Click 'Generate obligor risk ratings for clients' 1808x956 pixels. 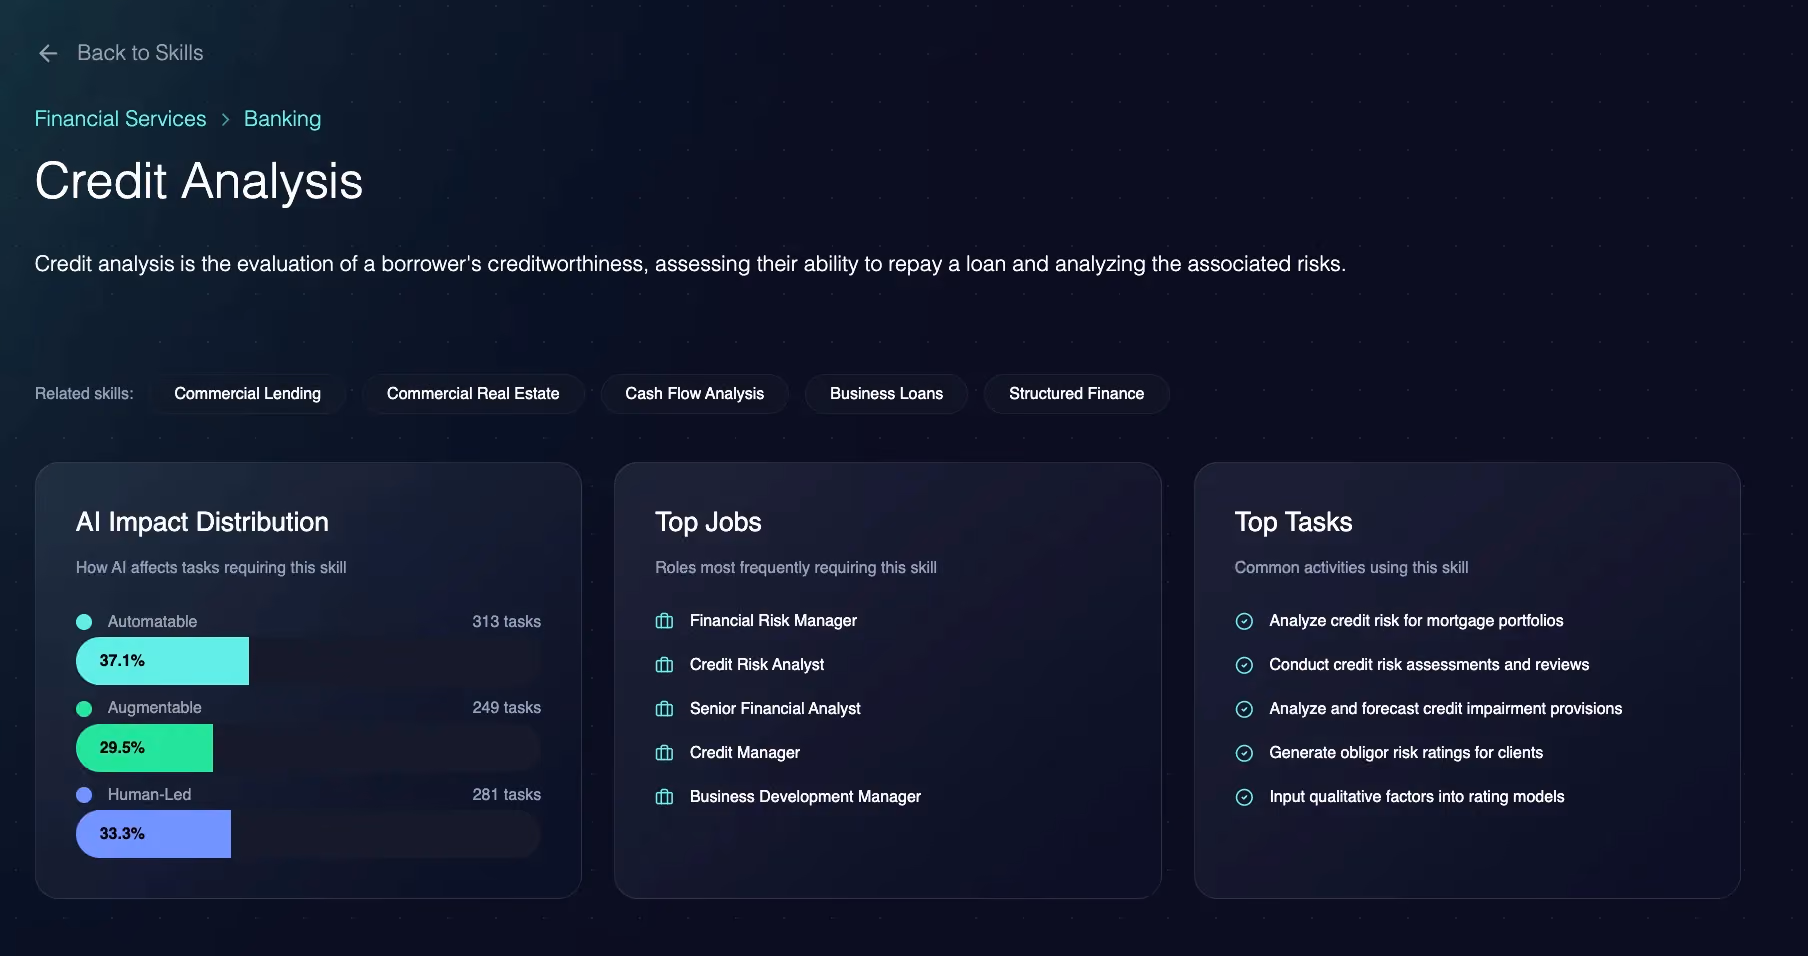[1406, 753]
